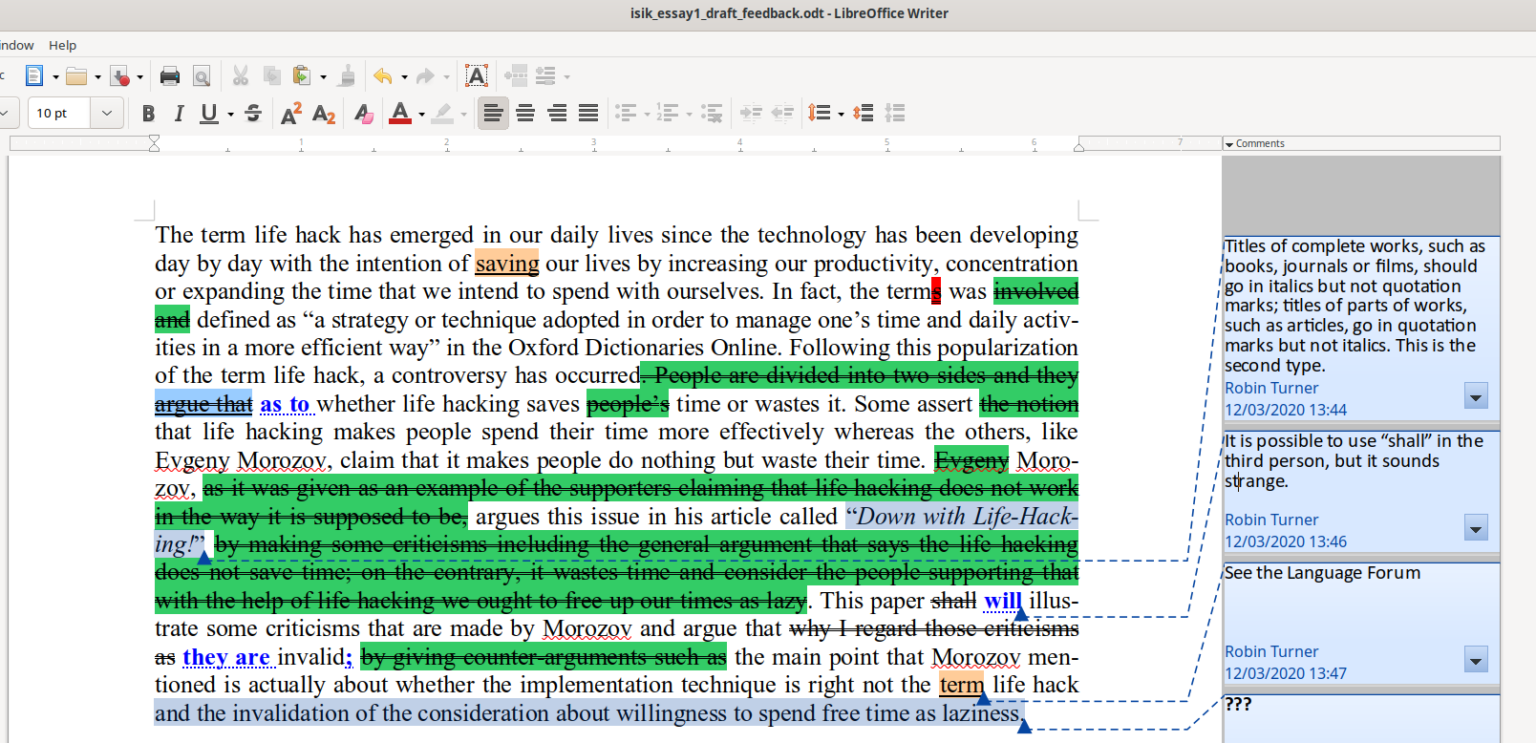
Task: Expand the Undo history dropdown
Action: click(x=403, y=77)
